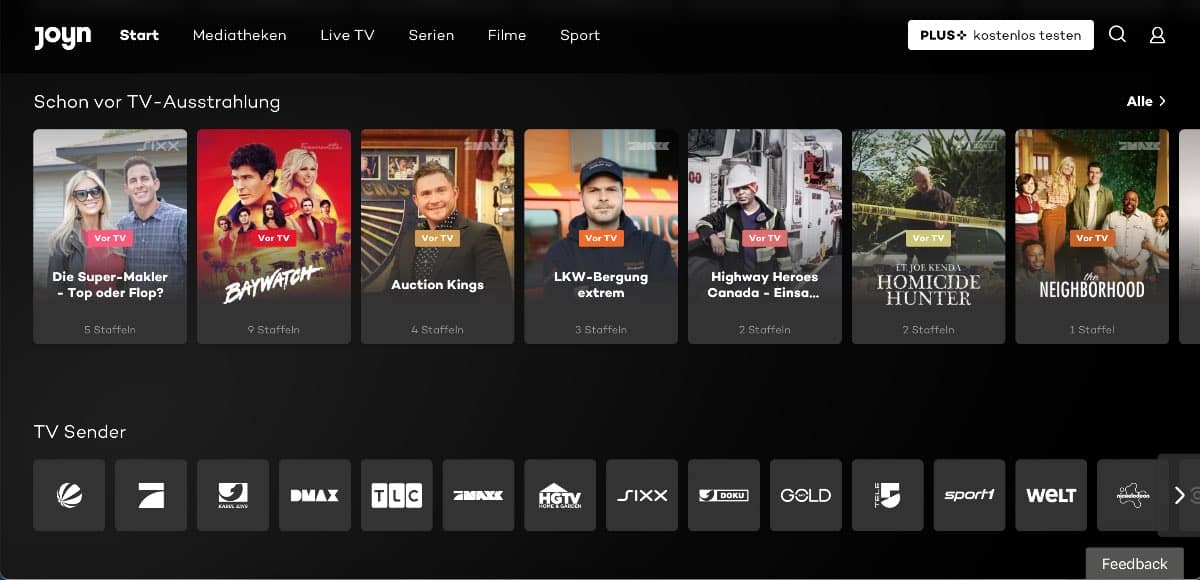The height and width of the screenshot is (580, 1200).
Task: Expand the section via Alle chevron link
Action: (x=1146, y=101)
